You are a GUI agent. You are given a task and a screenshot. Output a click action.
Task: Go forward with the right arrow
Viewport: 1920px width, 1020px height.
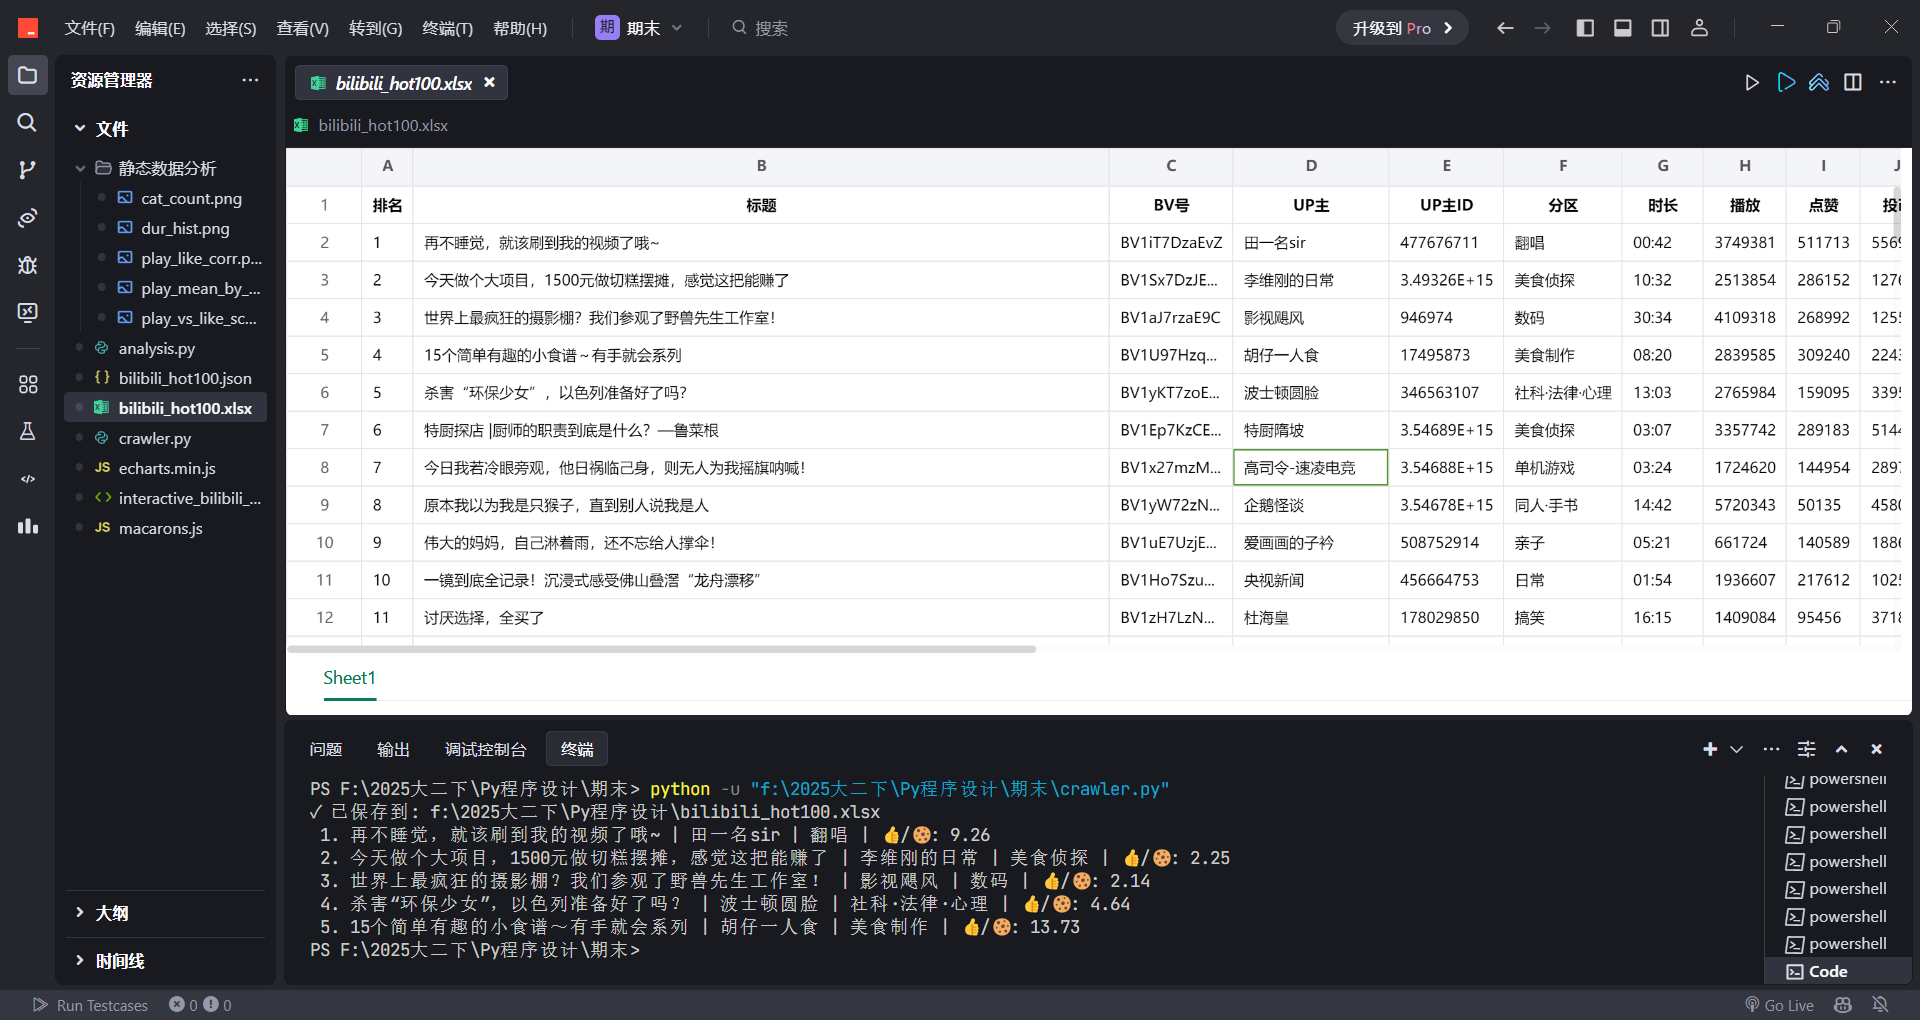click(1543, 28)
